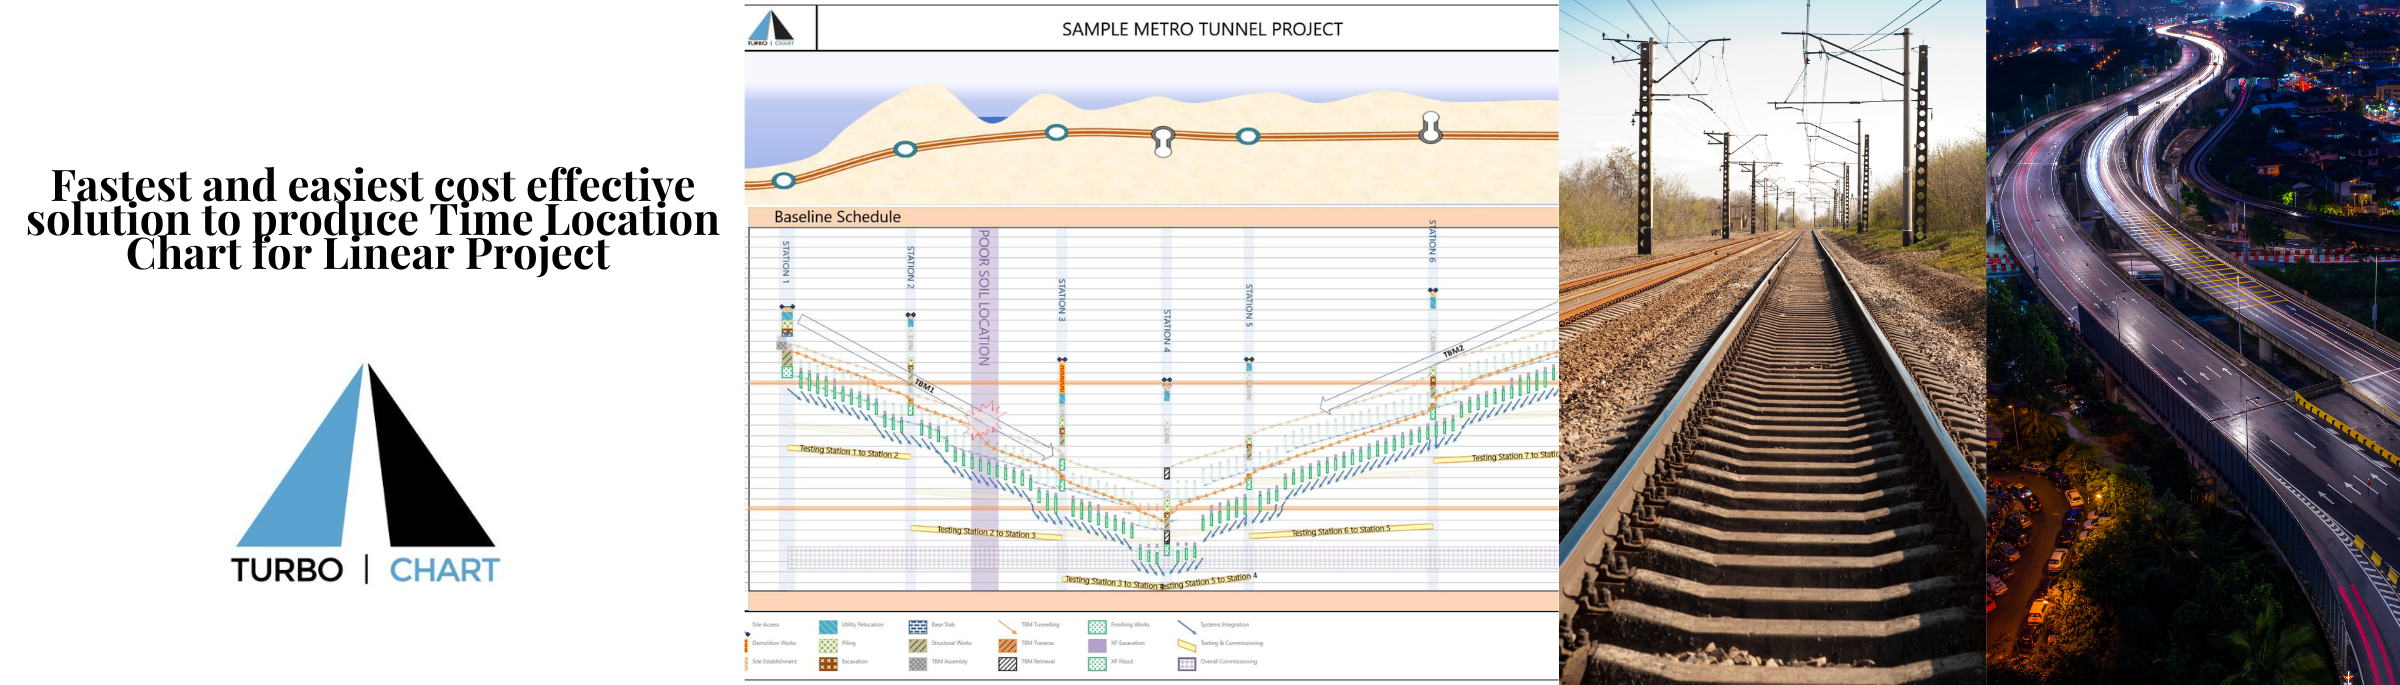Click the Excavation brown cross-pattern legend icon

(828, 664)
